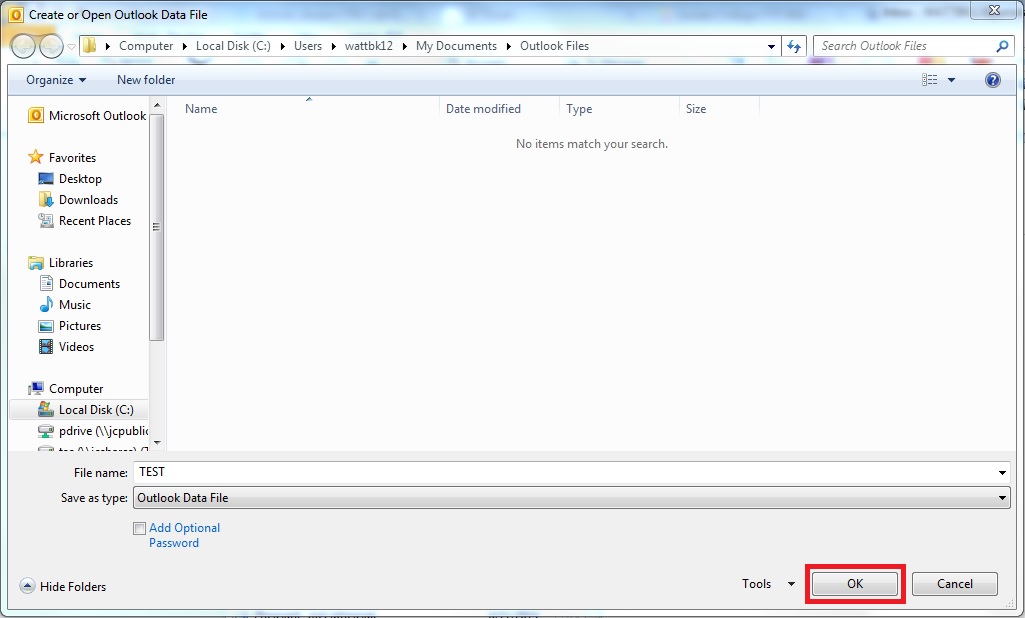The image size is (1025, 618).
Task: Open the address bar history dropdown
Action: tap(771, 46)
